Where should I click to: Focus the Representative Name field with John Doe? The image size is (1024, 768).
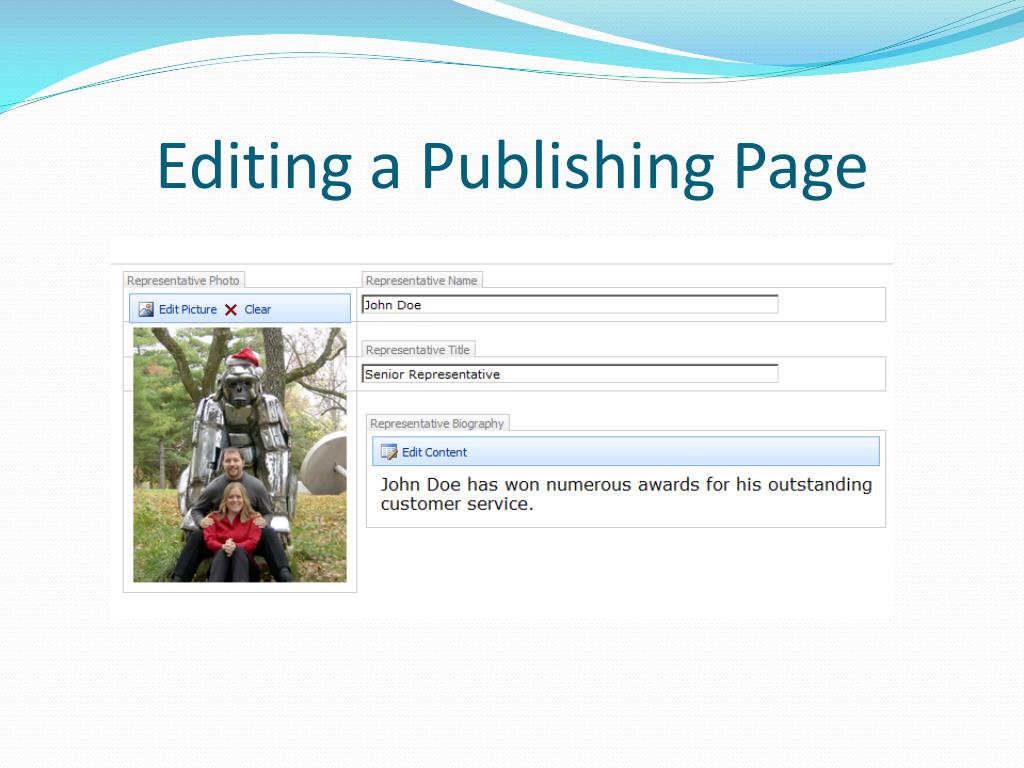point(570,304)
